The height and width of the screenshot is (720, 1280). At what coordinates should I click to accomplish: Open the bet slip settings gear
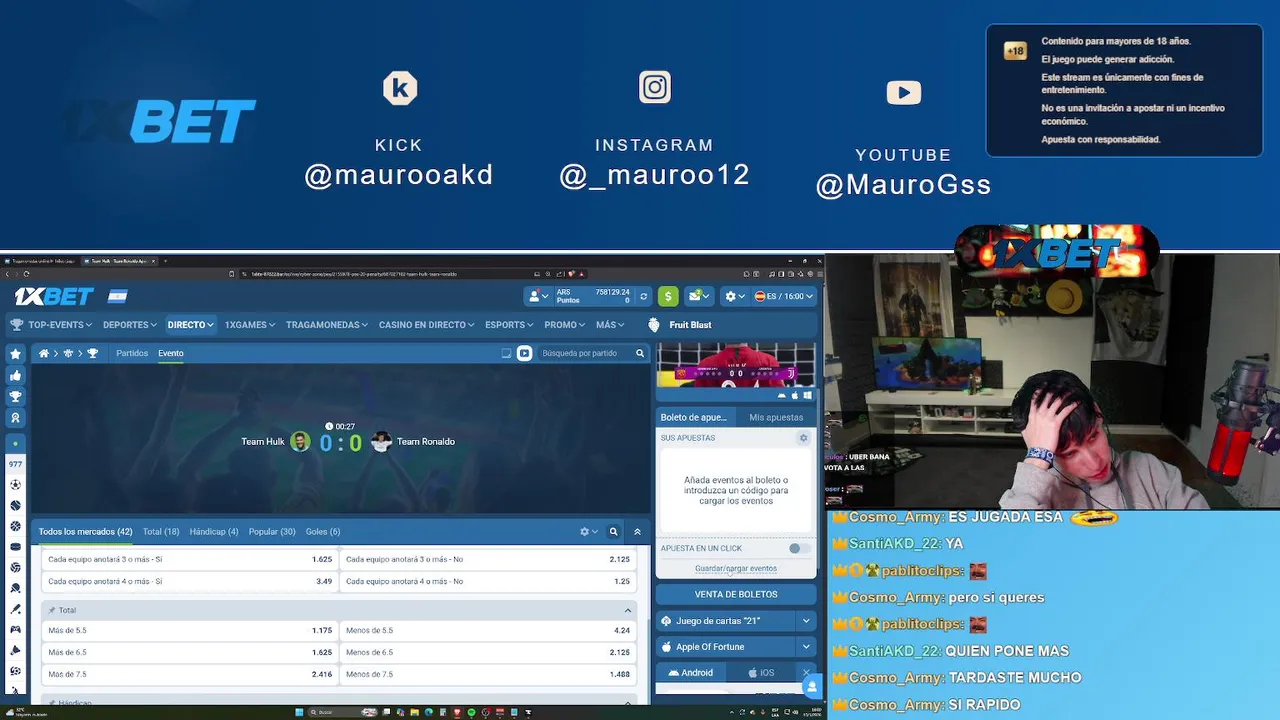point(803,438)
